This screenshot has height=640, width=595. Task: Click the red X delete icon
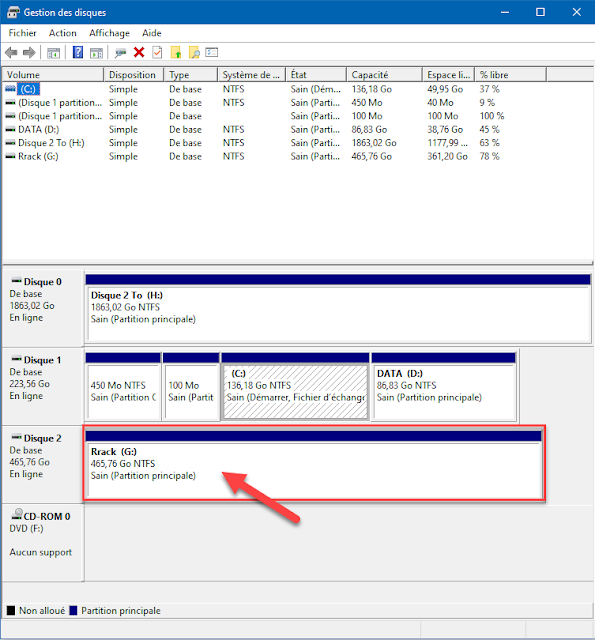tap(139, 52)
